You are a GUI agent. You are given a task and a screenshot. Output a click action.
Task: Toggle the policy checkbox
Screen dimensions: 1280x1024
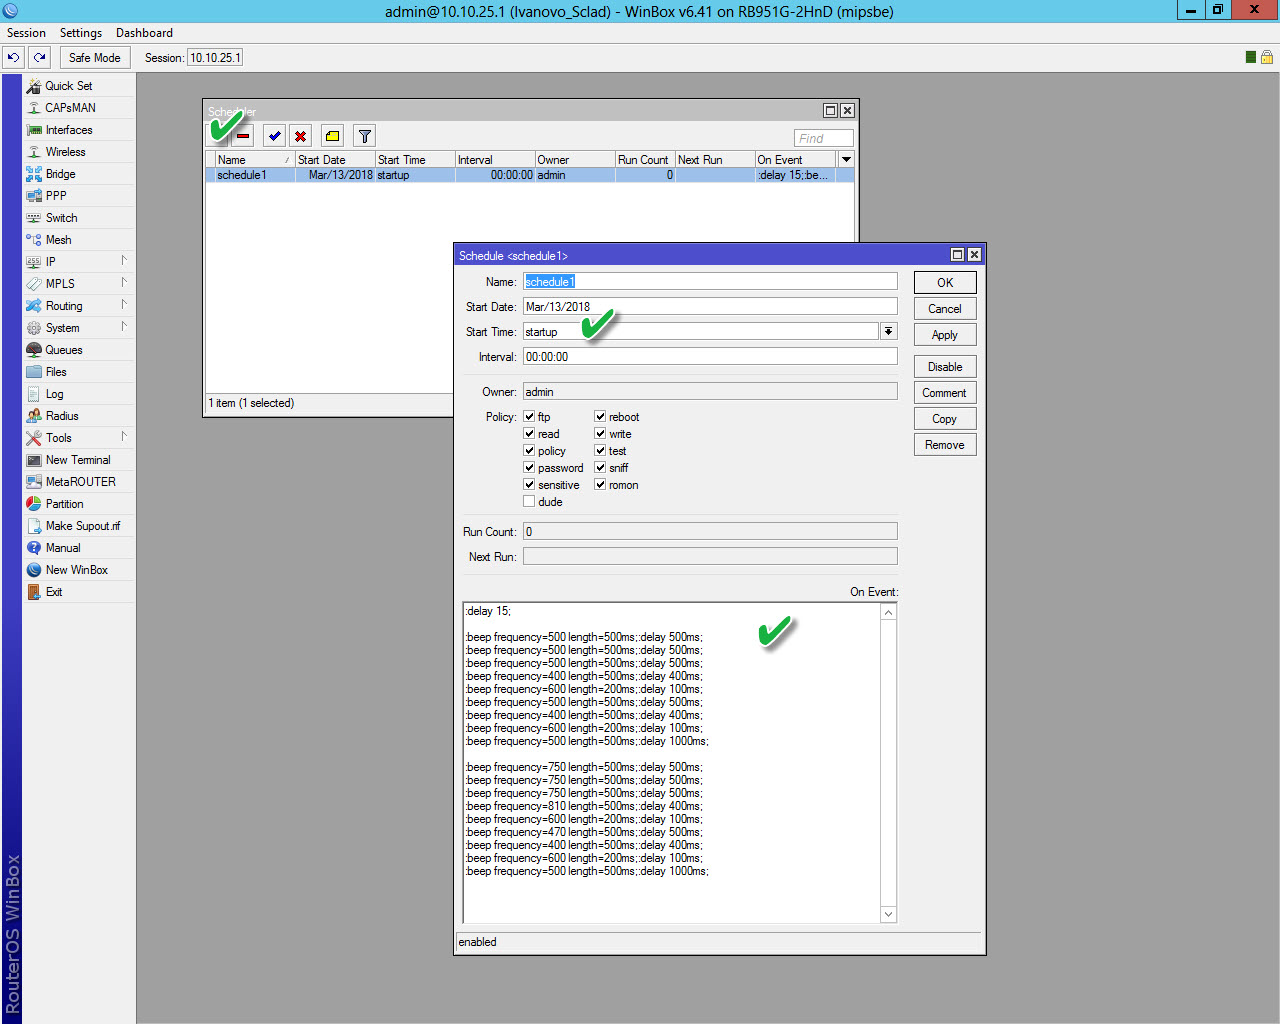[529, 451]
